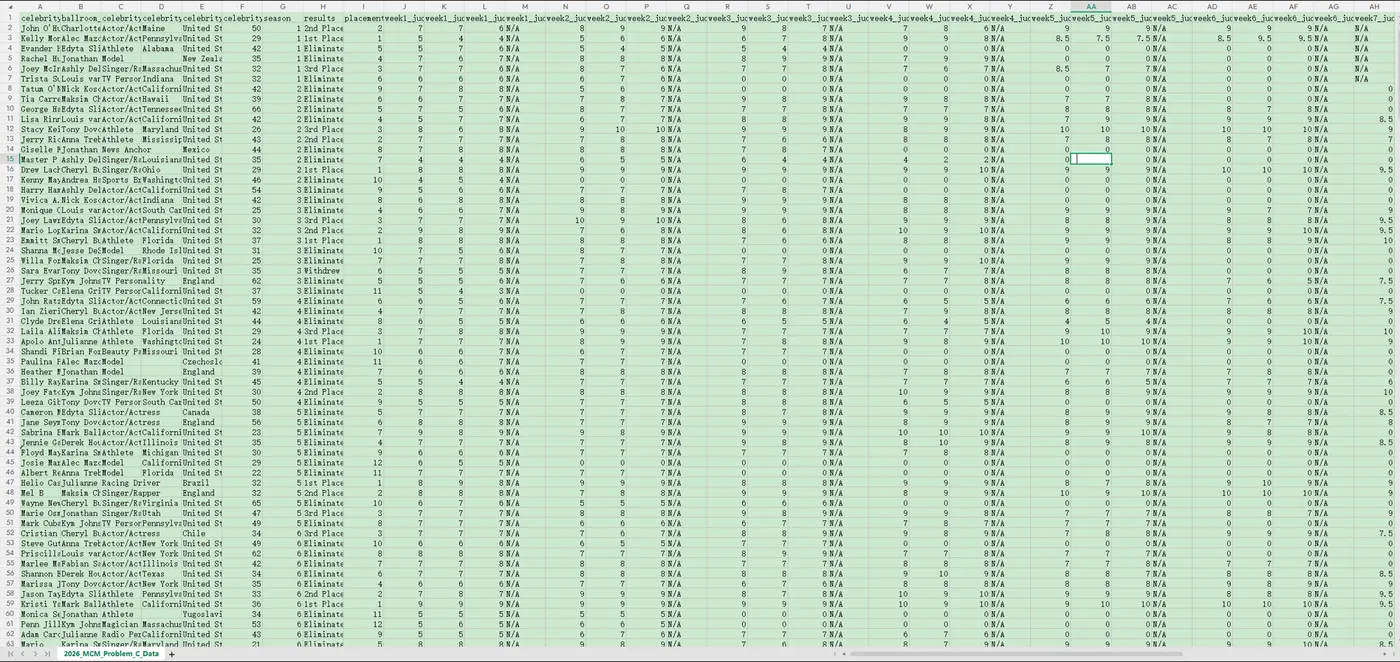Select column AH header
Image resolution: width=1400 pixels, height=662 pixels.
tap(1374, 6)
